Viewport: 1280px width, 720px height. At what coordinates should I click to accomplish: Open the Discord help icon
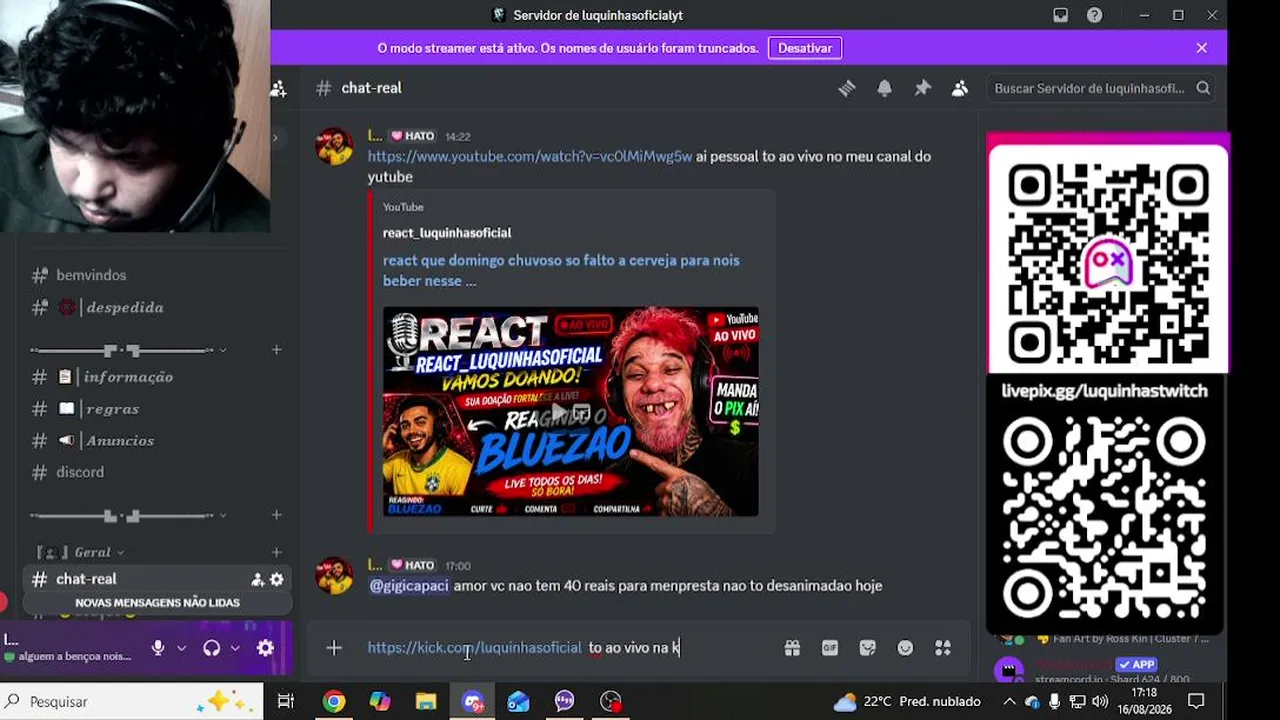[x=1095, y=15]
